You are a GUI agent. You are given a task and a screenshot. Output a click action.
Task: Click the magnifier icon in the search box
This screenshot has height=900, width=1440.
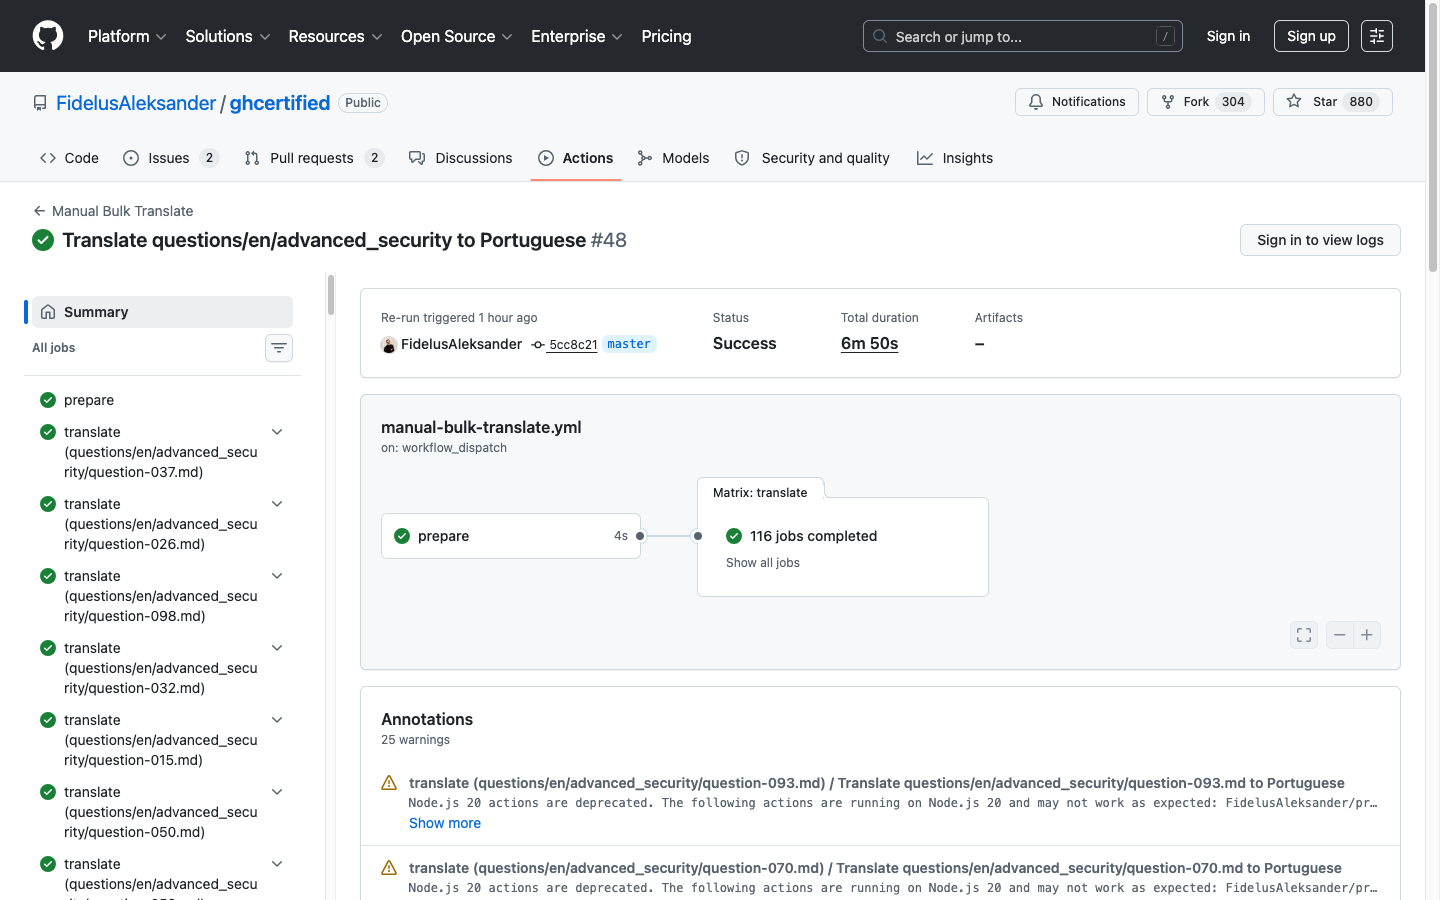(x=879, y=35)
